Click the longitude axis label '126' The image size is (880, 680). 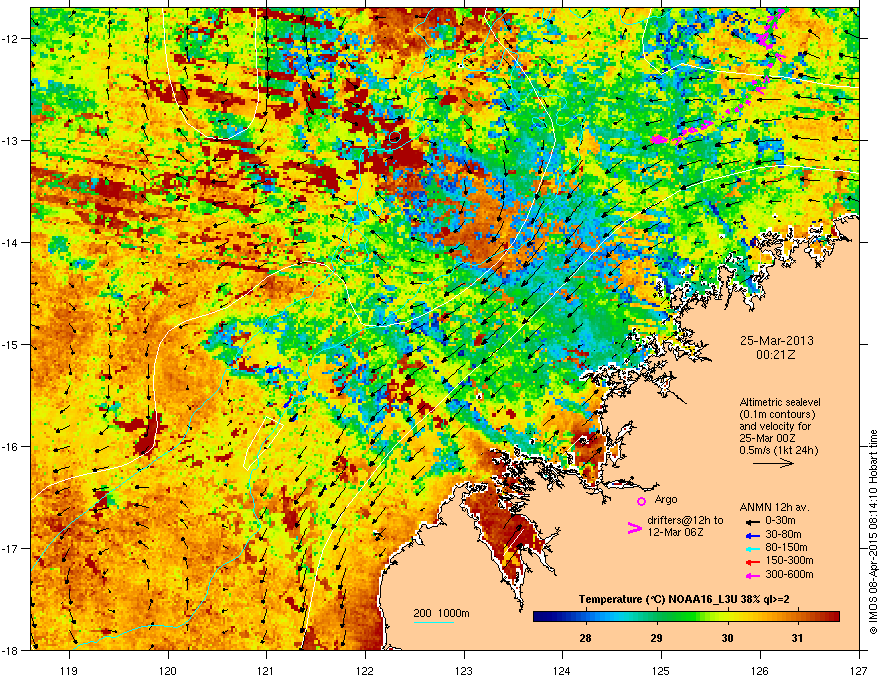pyautogui.click(x=760, y=670)
